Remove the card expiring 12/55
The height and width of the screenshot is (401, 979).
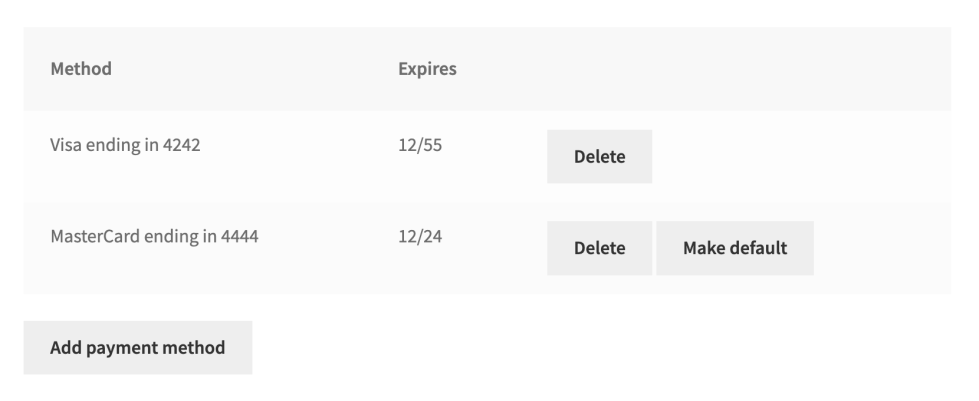599,157
